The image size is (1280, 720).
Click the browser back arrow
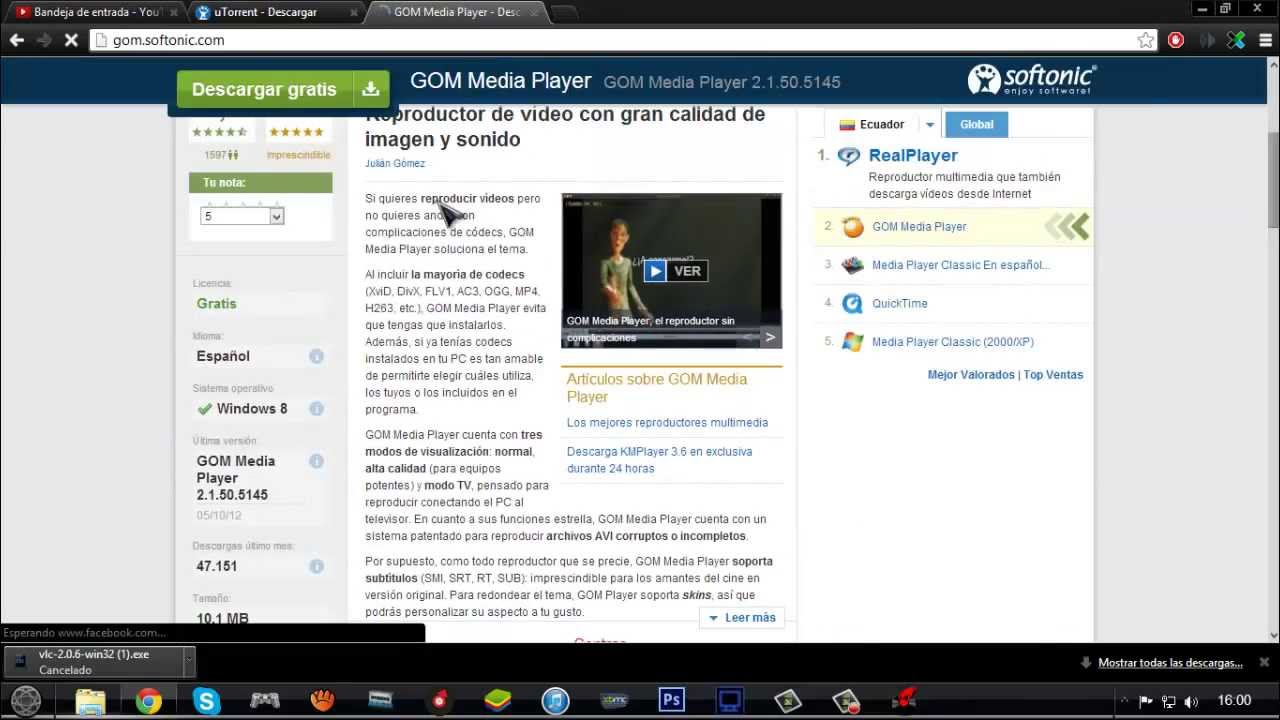point(16,40)
